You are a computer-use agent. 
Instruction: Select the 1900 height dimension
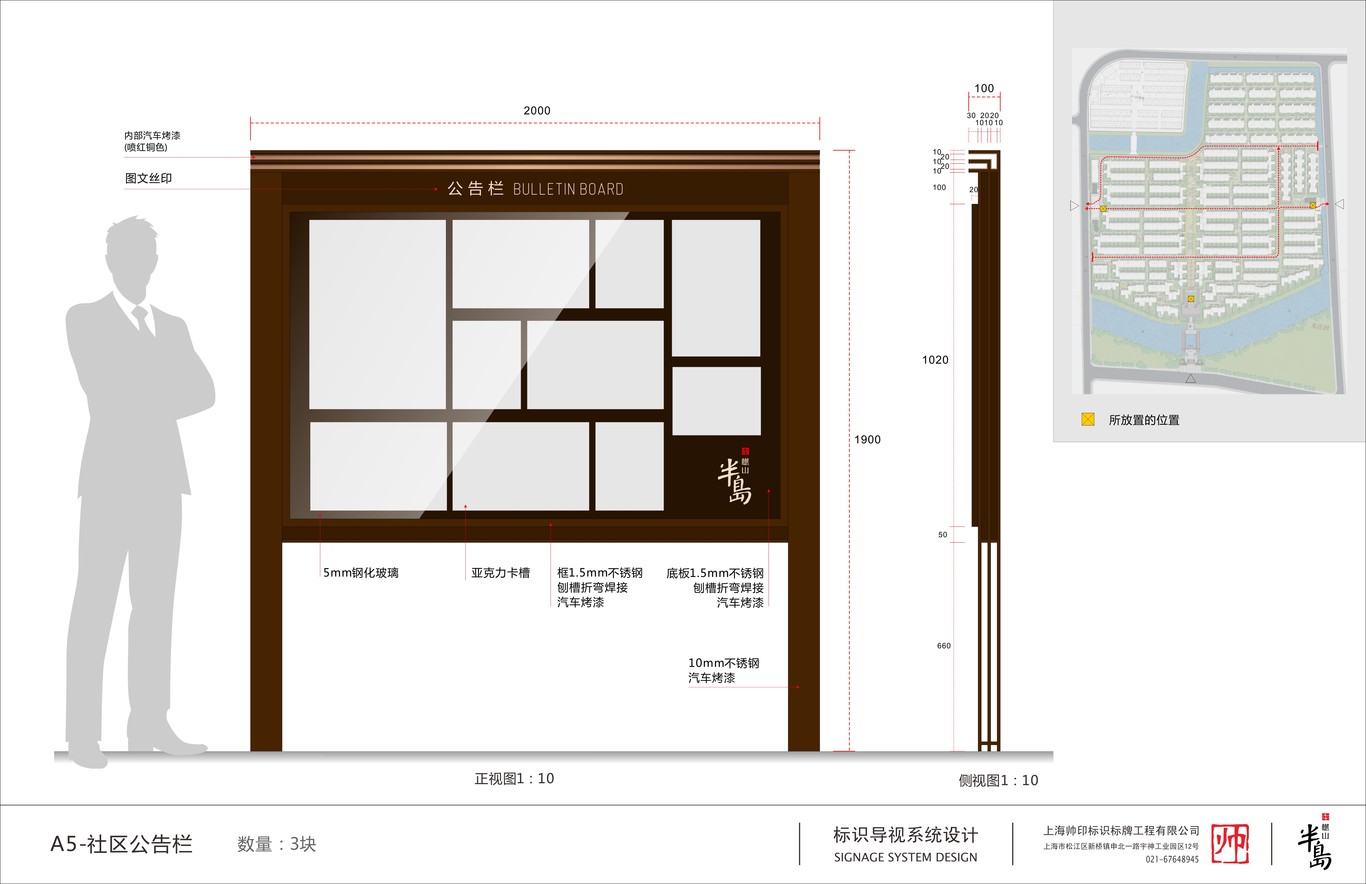click(867, 439)
